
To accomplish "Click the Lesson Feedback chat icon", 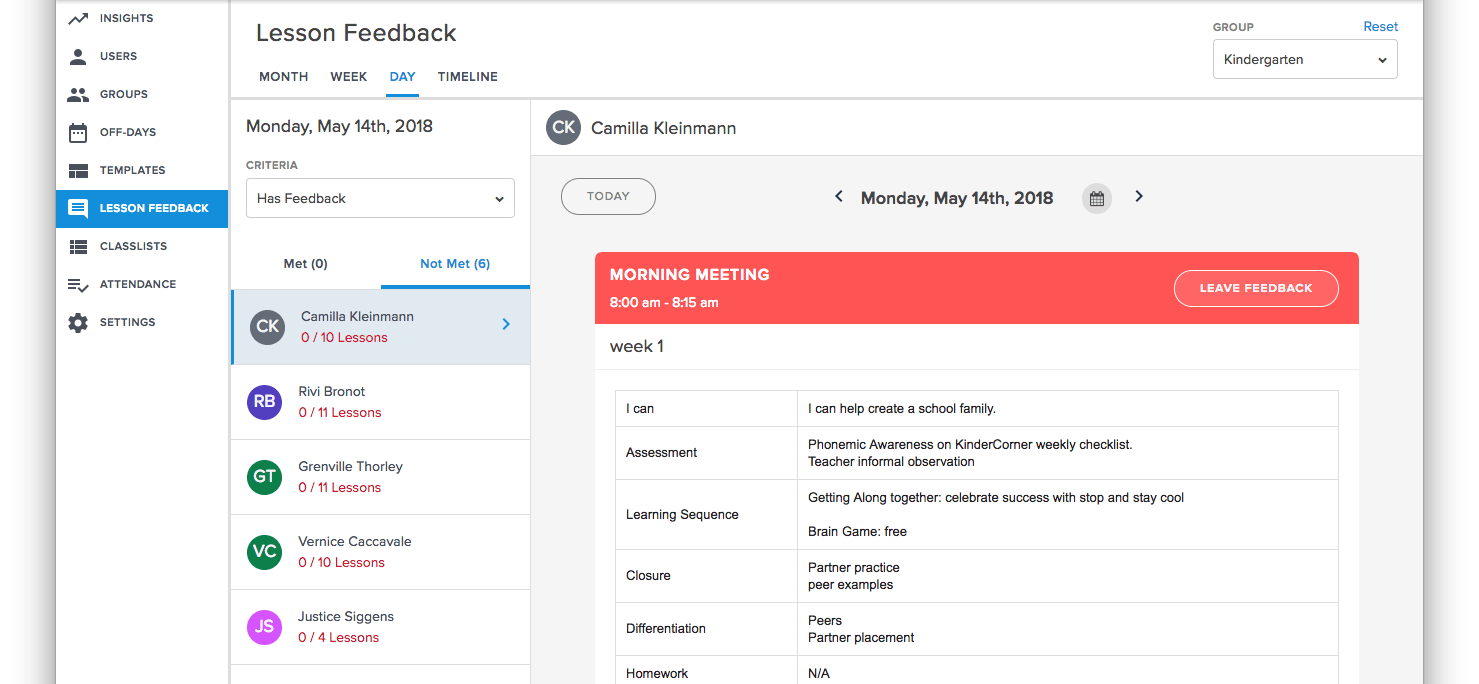I will coord(78,208).
